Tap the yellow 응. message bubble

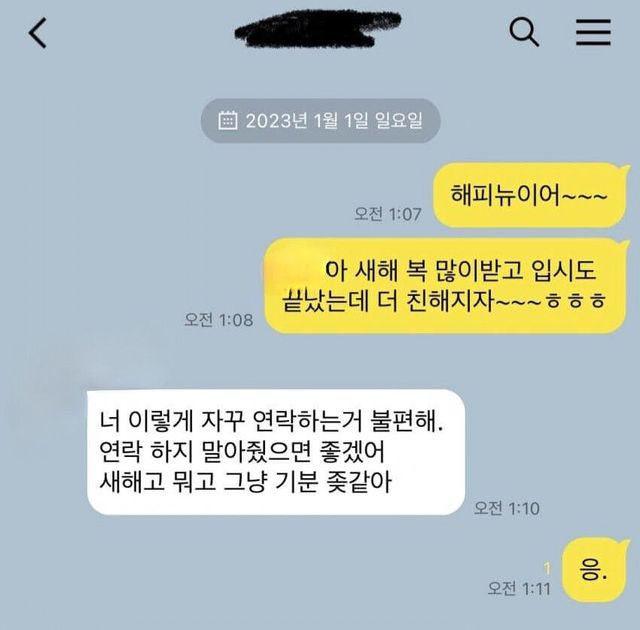pos(594,570)
